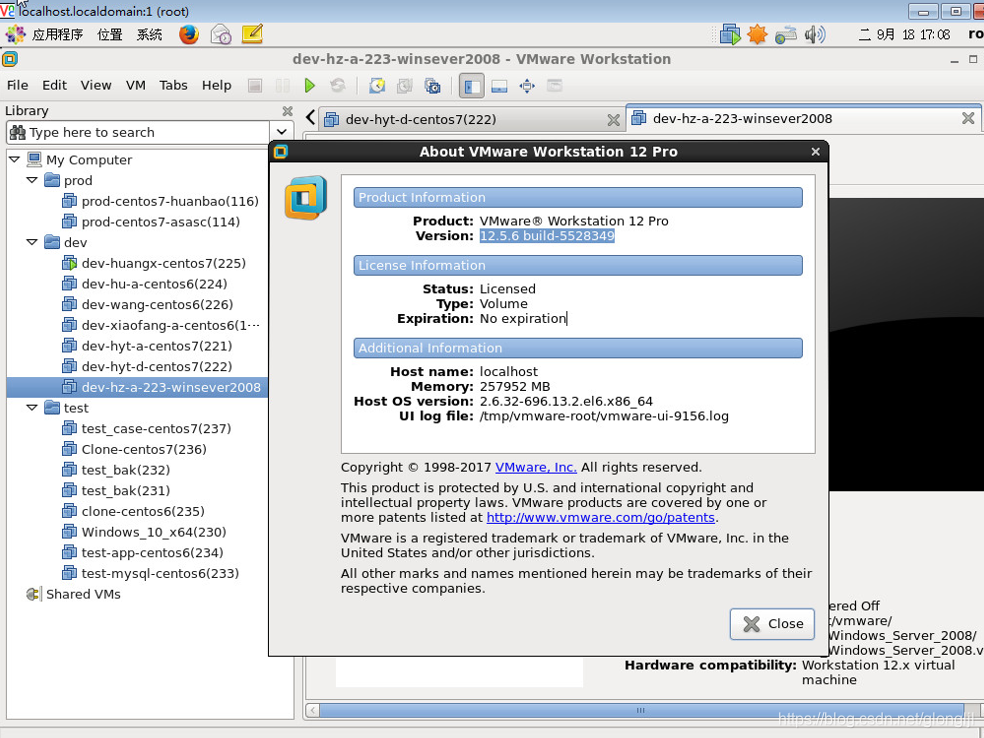Click the VMware logo in About dialog
The width and height of the screenshot is (984, 738).
(306, 198)
